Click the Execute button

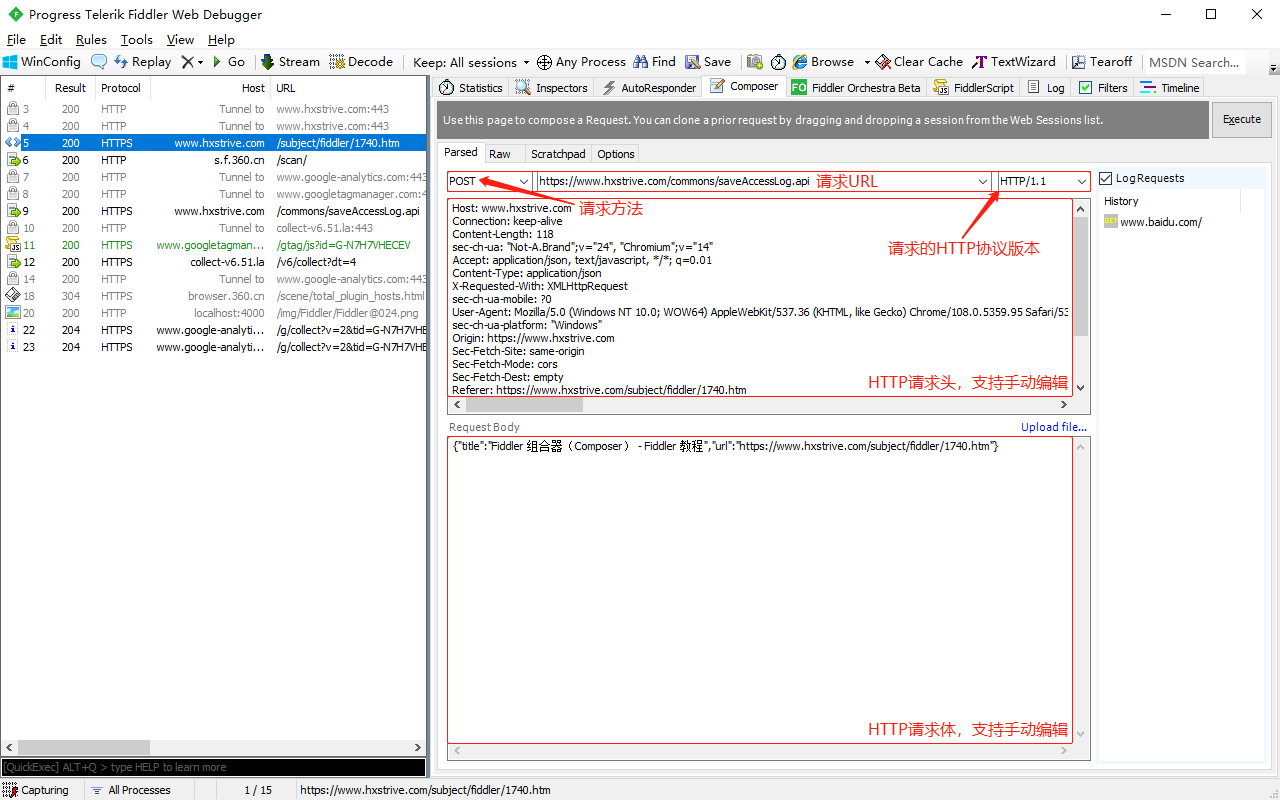pyautogui.click(x=1242, y=119)
